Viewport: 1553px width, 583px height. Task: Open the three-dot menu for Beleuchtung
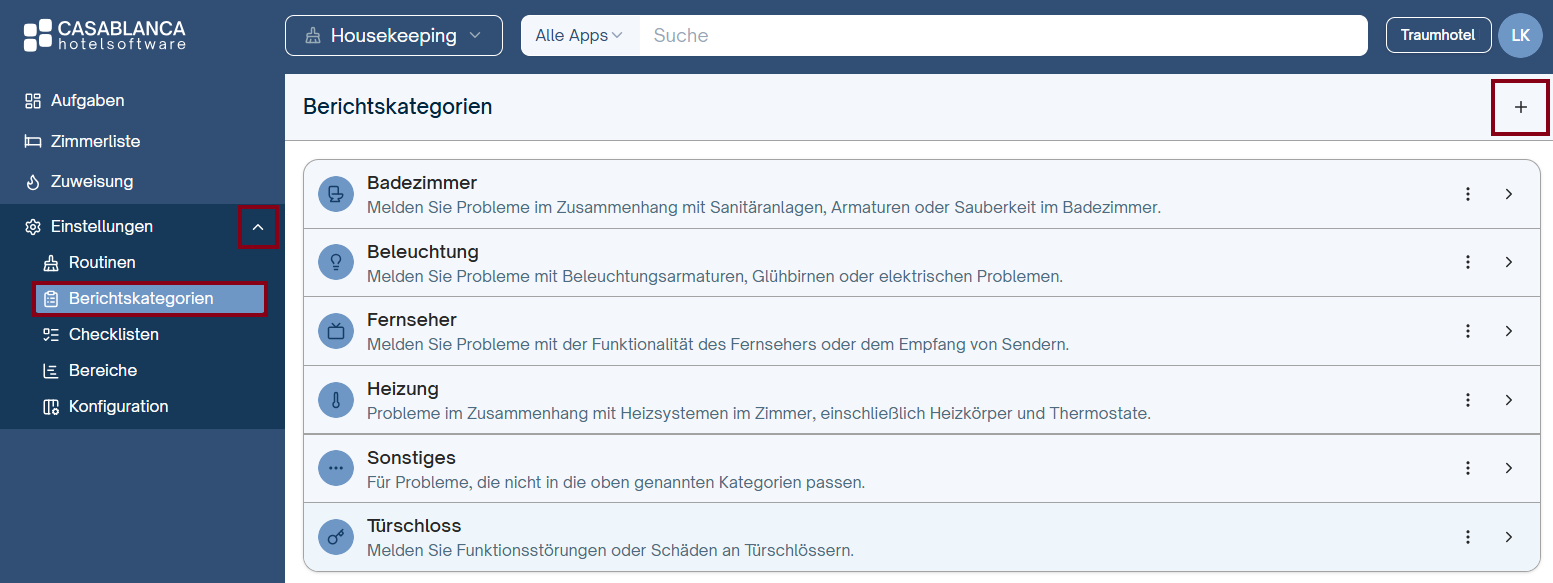pyautogui.click(x=1468, y=262)
